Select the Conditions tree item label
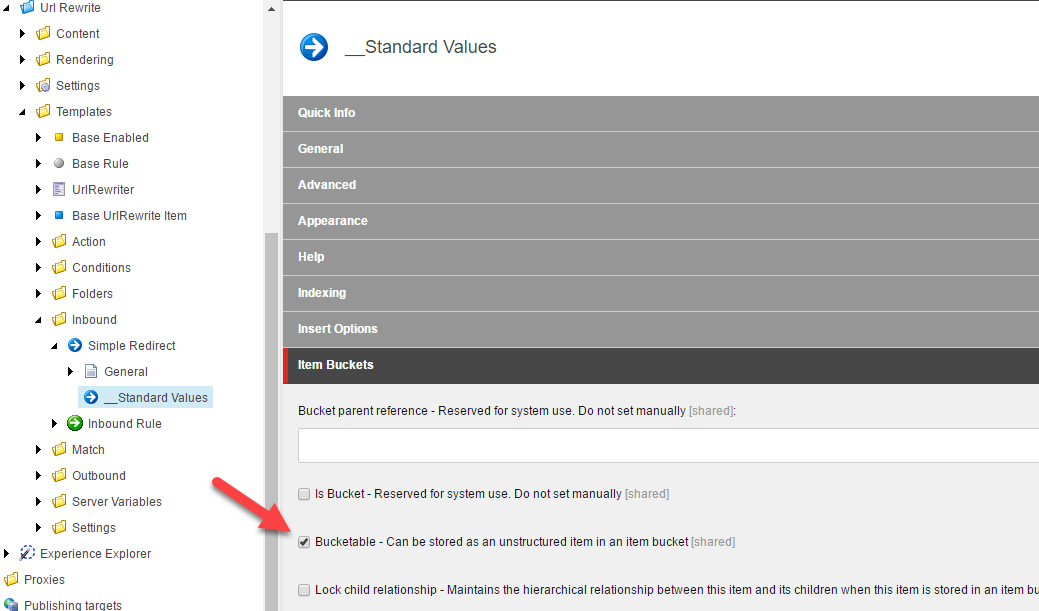This screenshot has width=1039, height=611. (101, 268)
